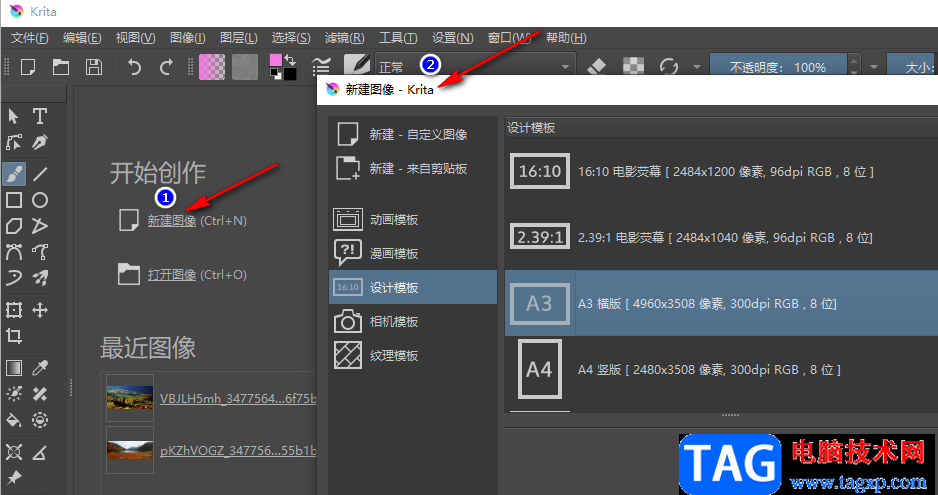This screenshot has width=938, height=495.
Task: Click the Open file toolbar icon
Action: [x=60, y=67]
